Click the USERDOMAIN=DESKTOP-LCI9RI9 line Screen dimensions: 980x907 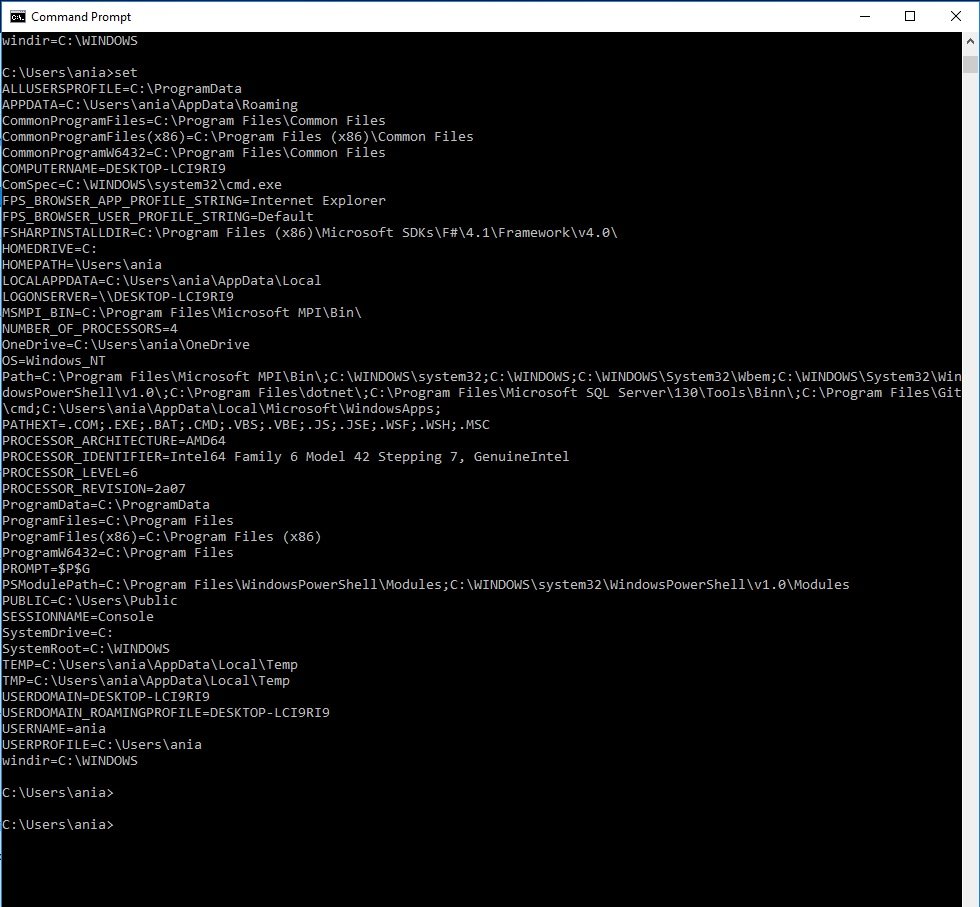tap(106, 697)
